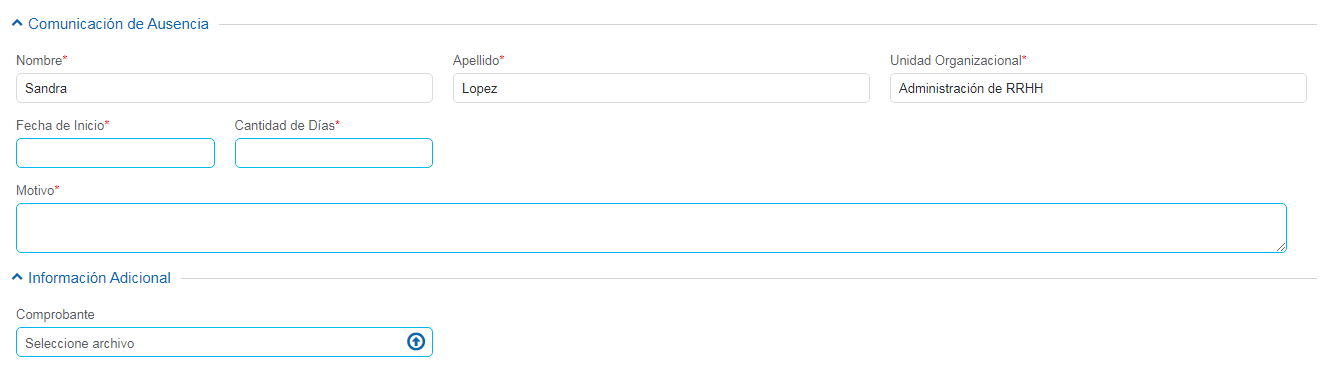Focus the Apellido field containing Lopez
The image size is (1327, 383).
pos(661,88)
